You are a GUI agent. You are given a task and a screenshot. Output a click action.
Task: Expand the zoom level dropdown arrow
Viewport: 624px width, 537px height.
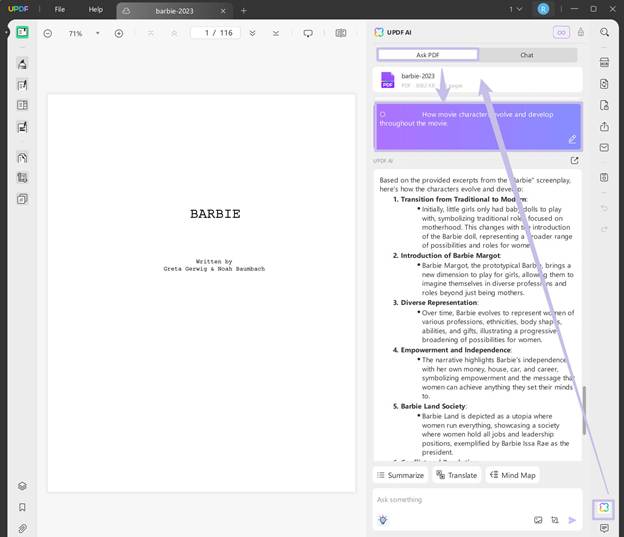pyautogui.click(x=97, y=33)
